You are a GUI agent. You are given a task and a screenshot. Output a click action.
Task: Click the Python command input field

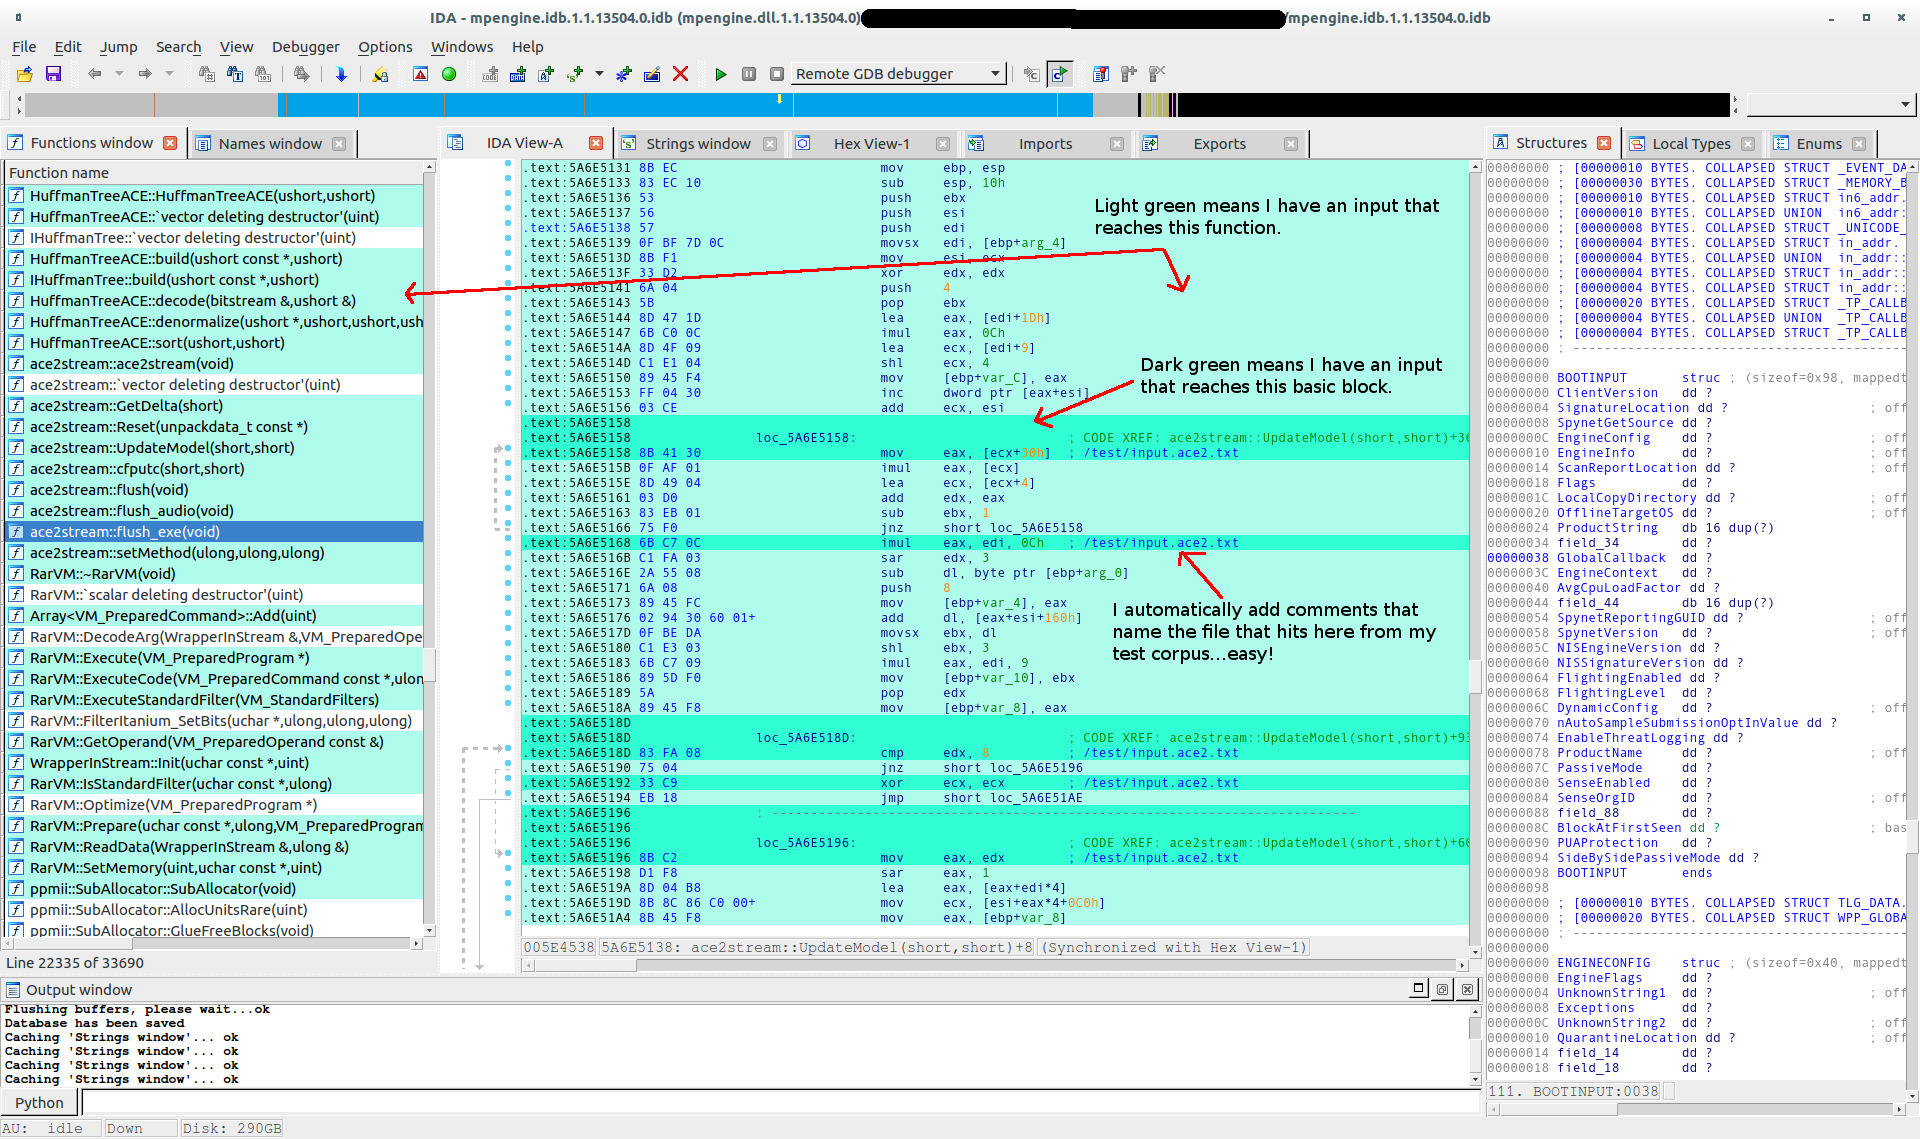780,1103
